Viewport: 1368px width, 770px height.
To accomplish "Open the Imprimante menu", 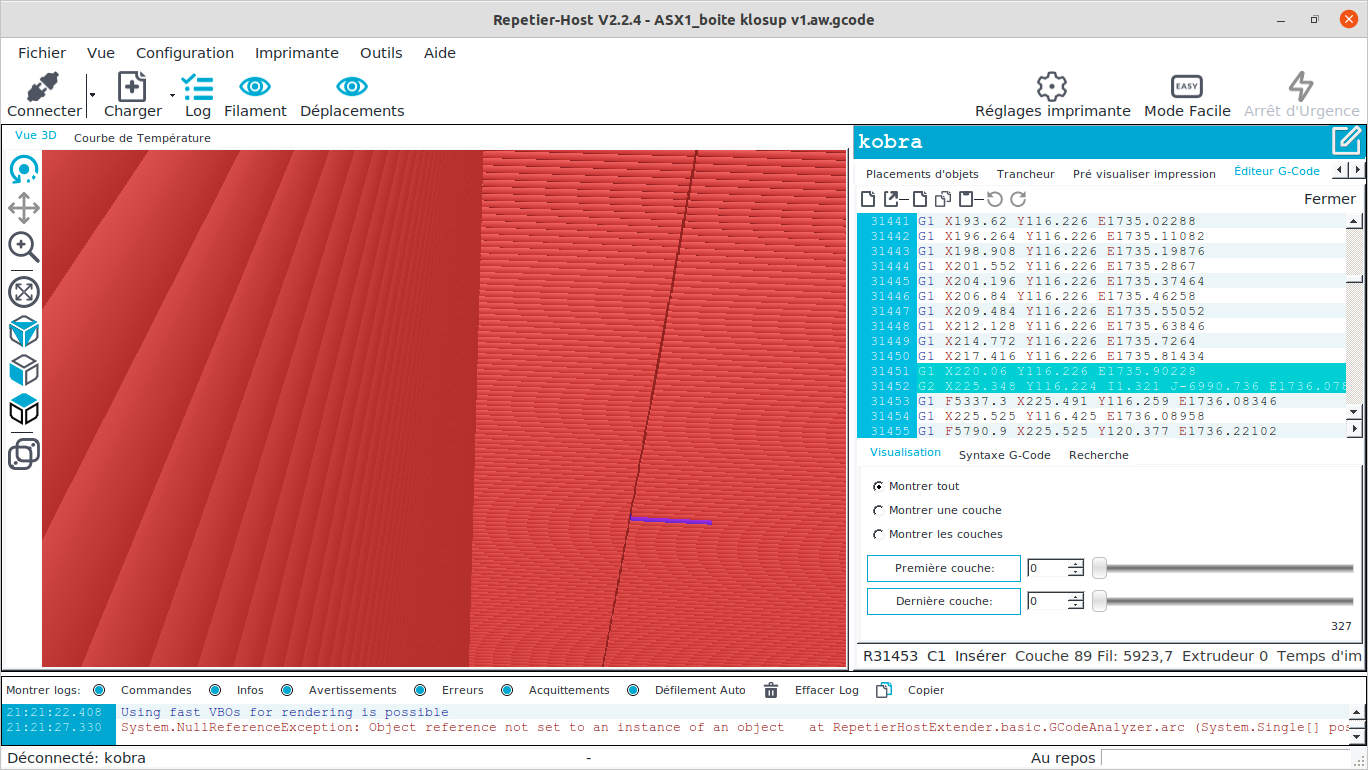I will tap(297, 53).
